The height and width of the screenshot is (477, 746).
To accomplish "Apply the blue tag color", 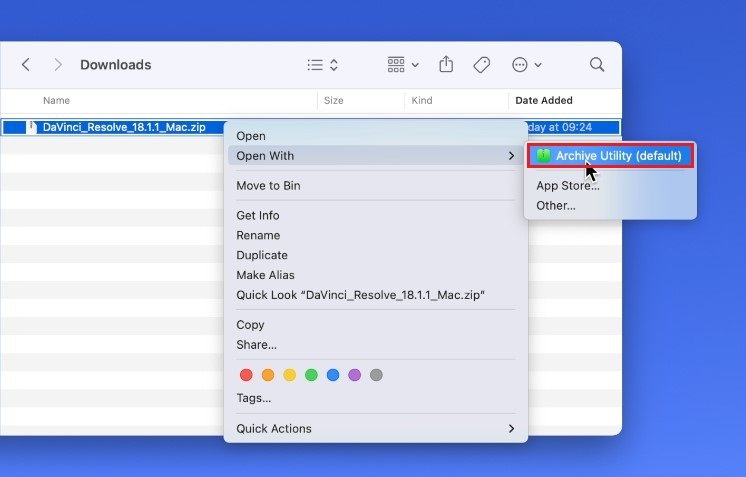I will [x=333, y=375].
